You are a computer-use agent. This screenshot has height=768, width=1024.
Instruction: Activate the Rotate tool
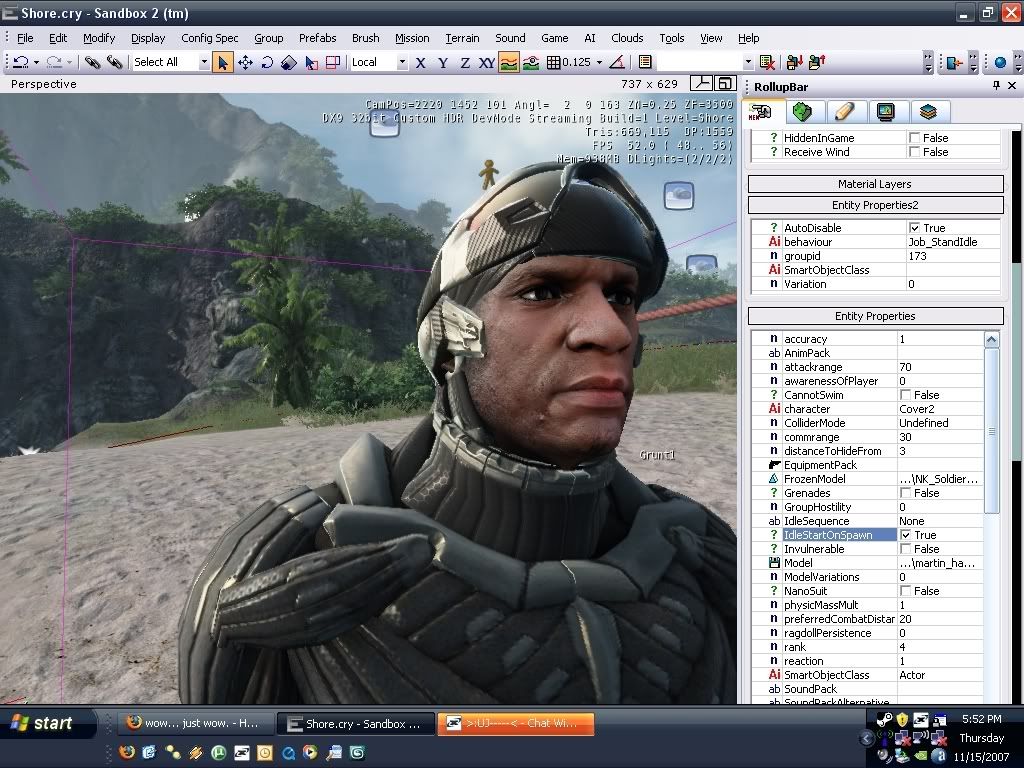[267, 62]
